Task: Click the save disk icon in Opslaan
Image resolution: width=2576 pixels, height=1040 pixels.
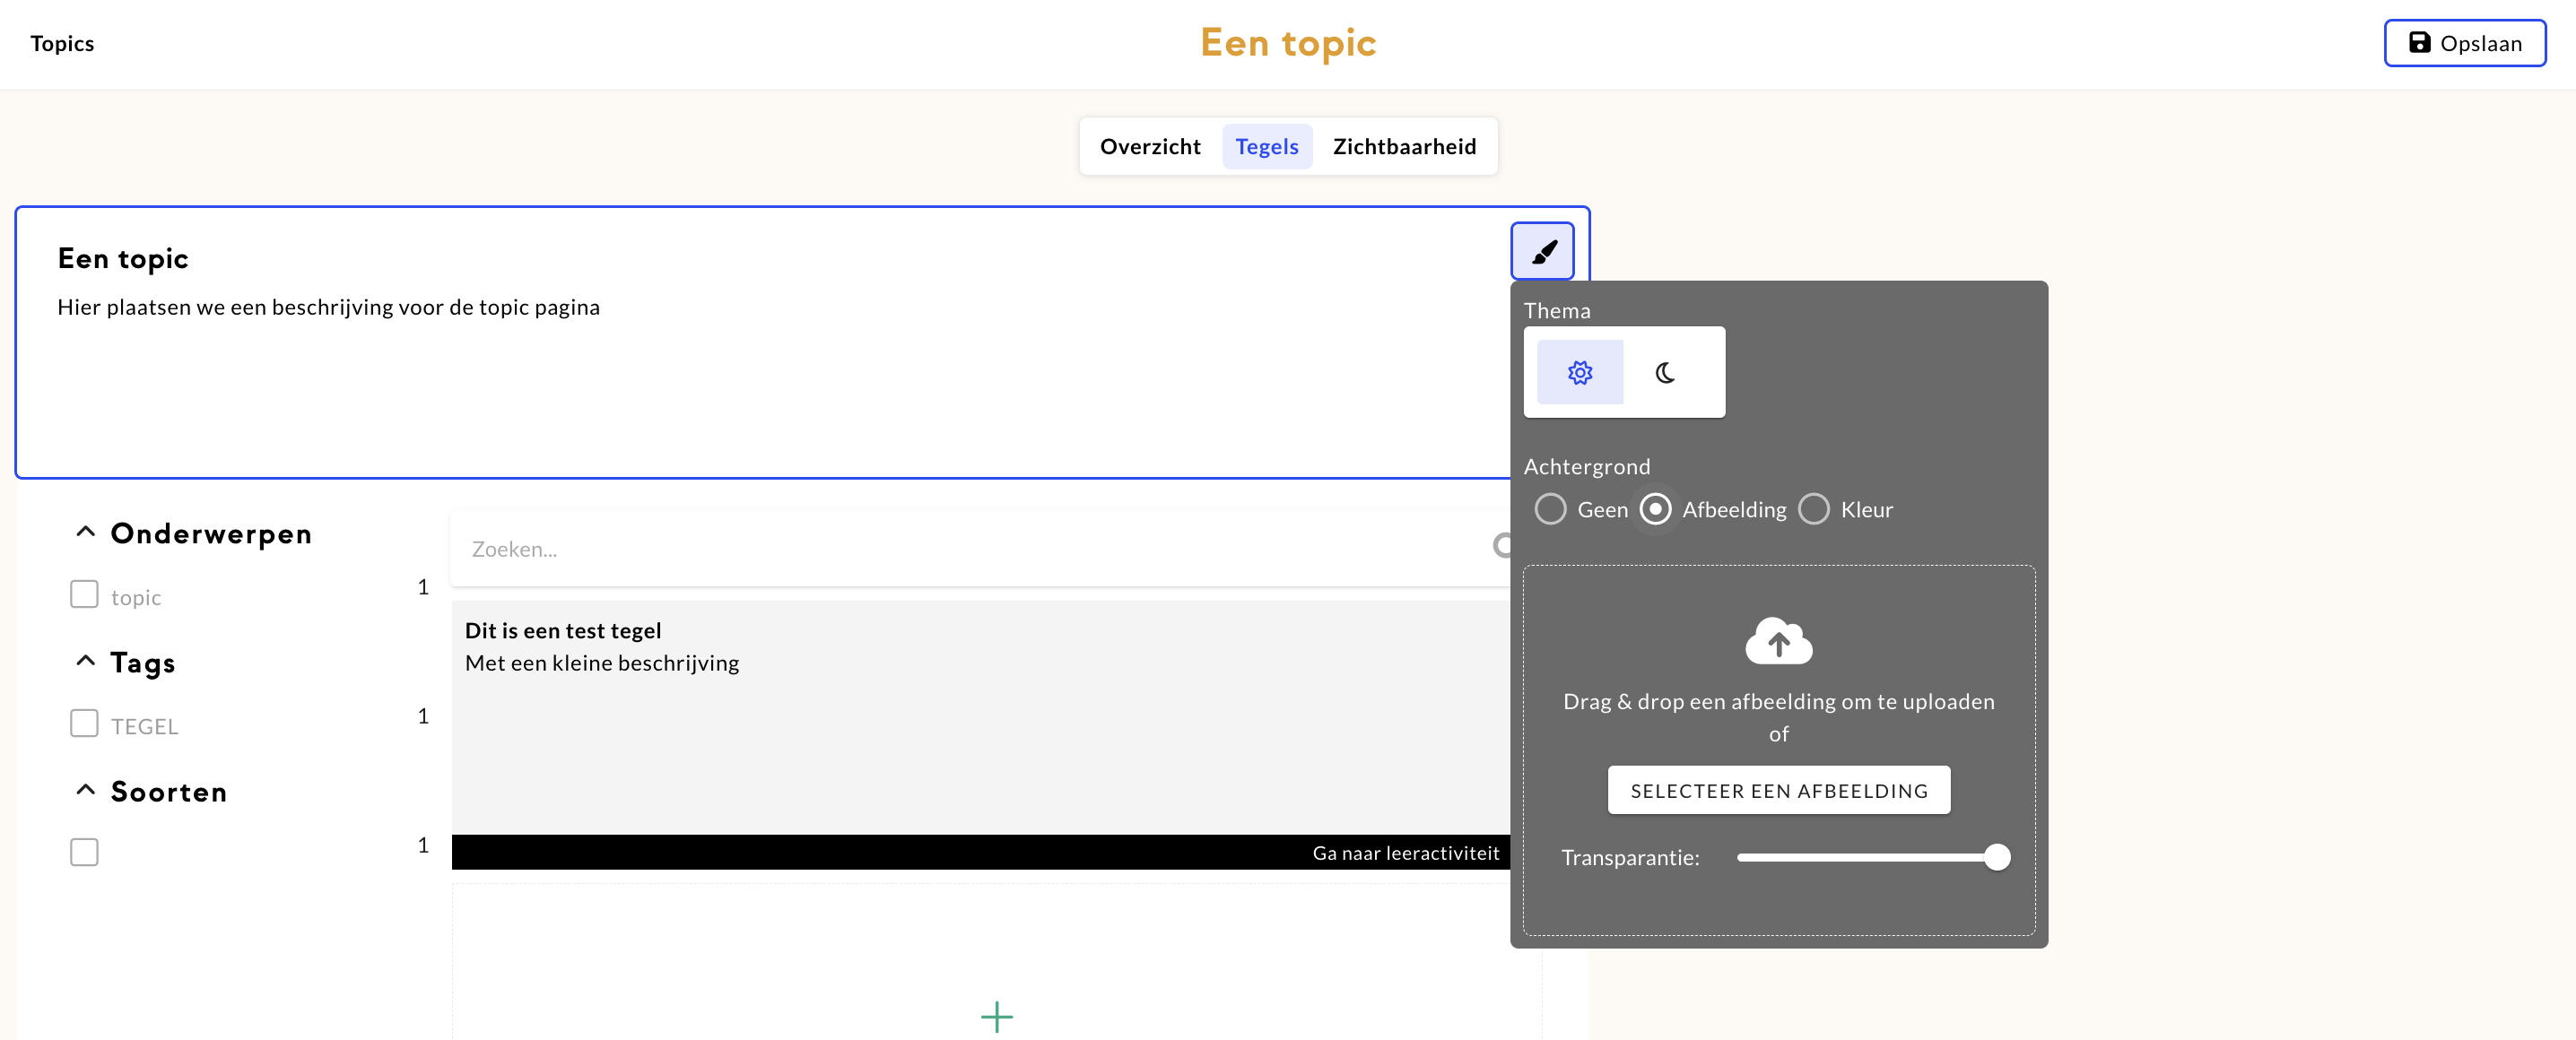Action: [x=2418, y=43]
